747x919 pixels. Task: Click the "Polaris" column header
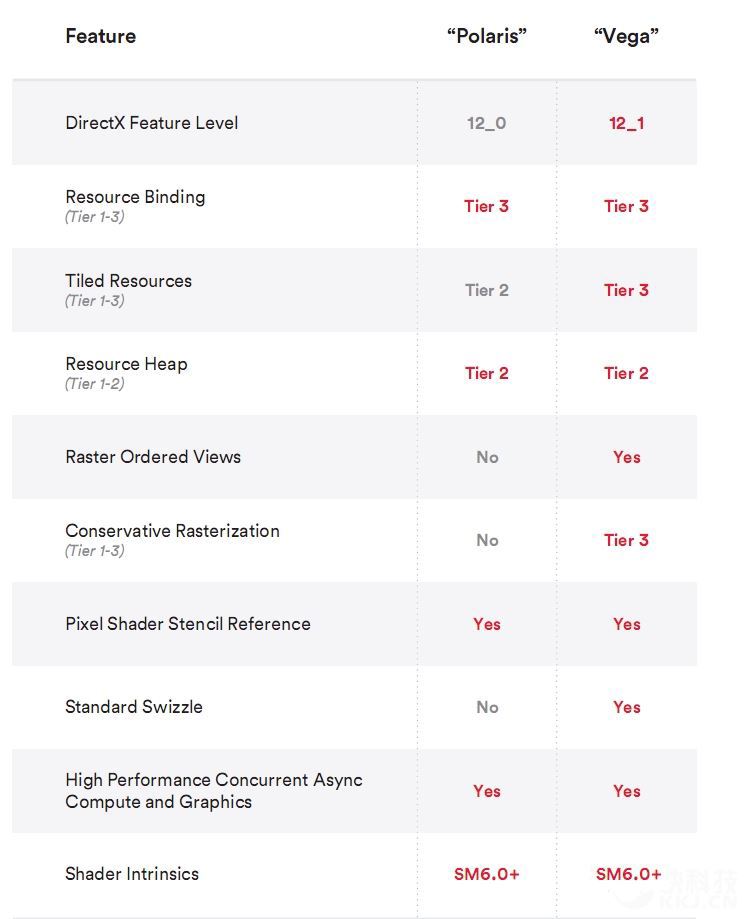coord(486,37)
